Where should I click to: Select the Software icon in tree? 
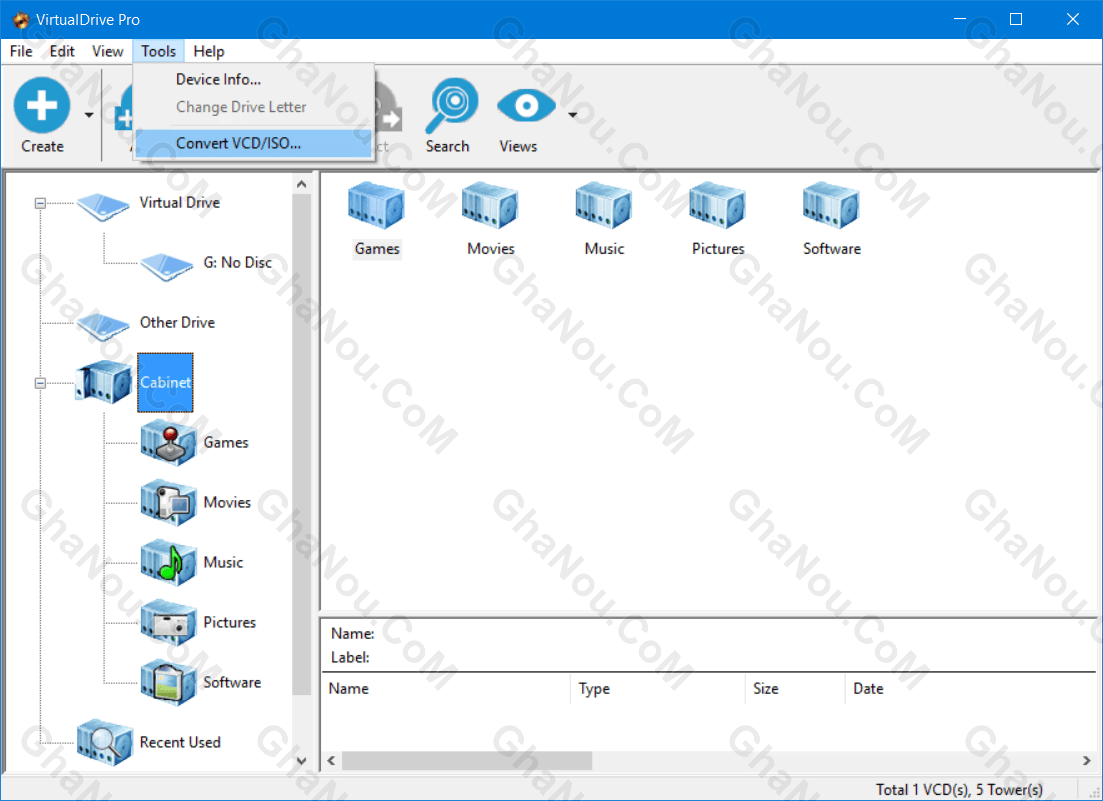pos(168,682)
